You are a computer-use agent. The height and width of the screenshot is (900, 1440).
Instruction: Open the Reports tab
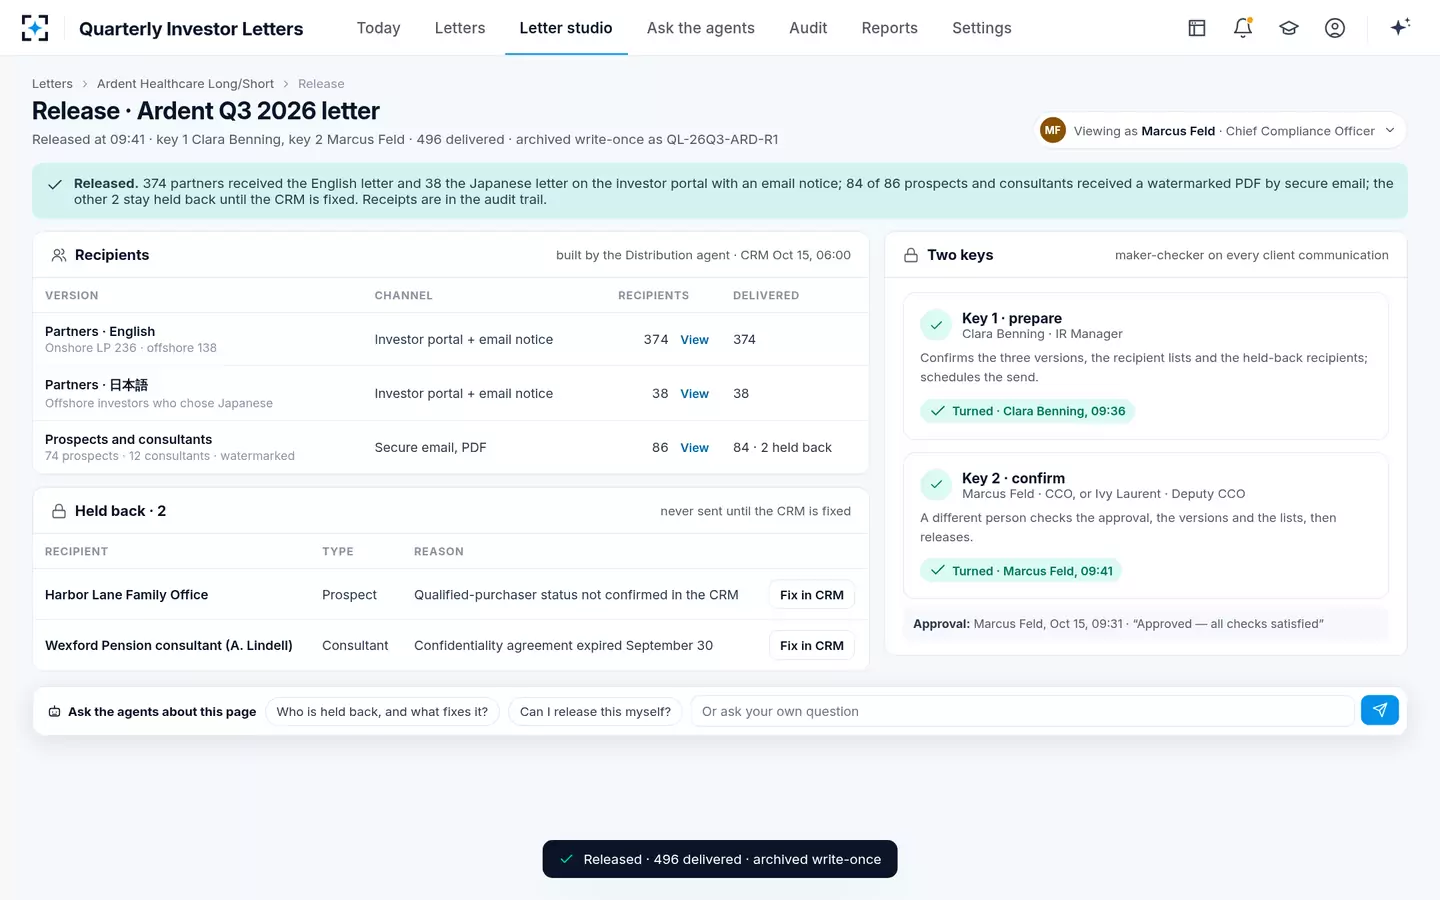[x=890, y=28]
